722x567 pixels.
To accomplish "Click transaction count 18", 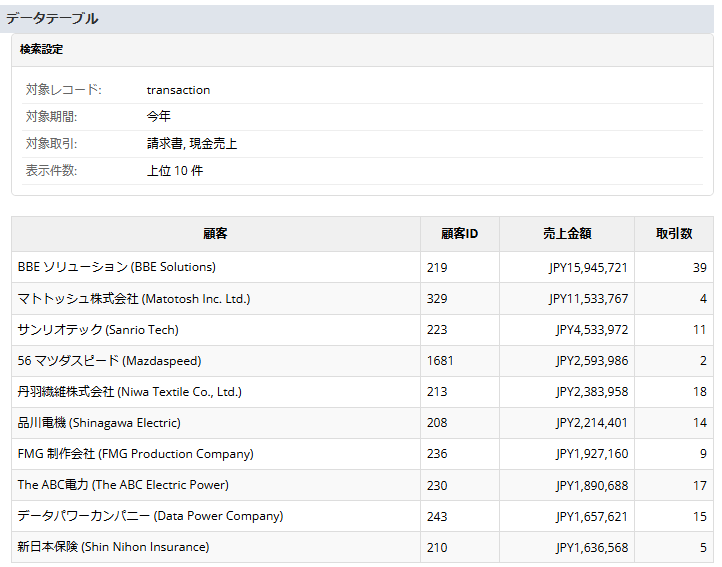I will click(700, 392).
